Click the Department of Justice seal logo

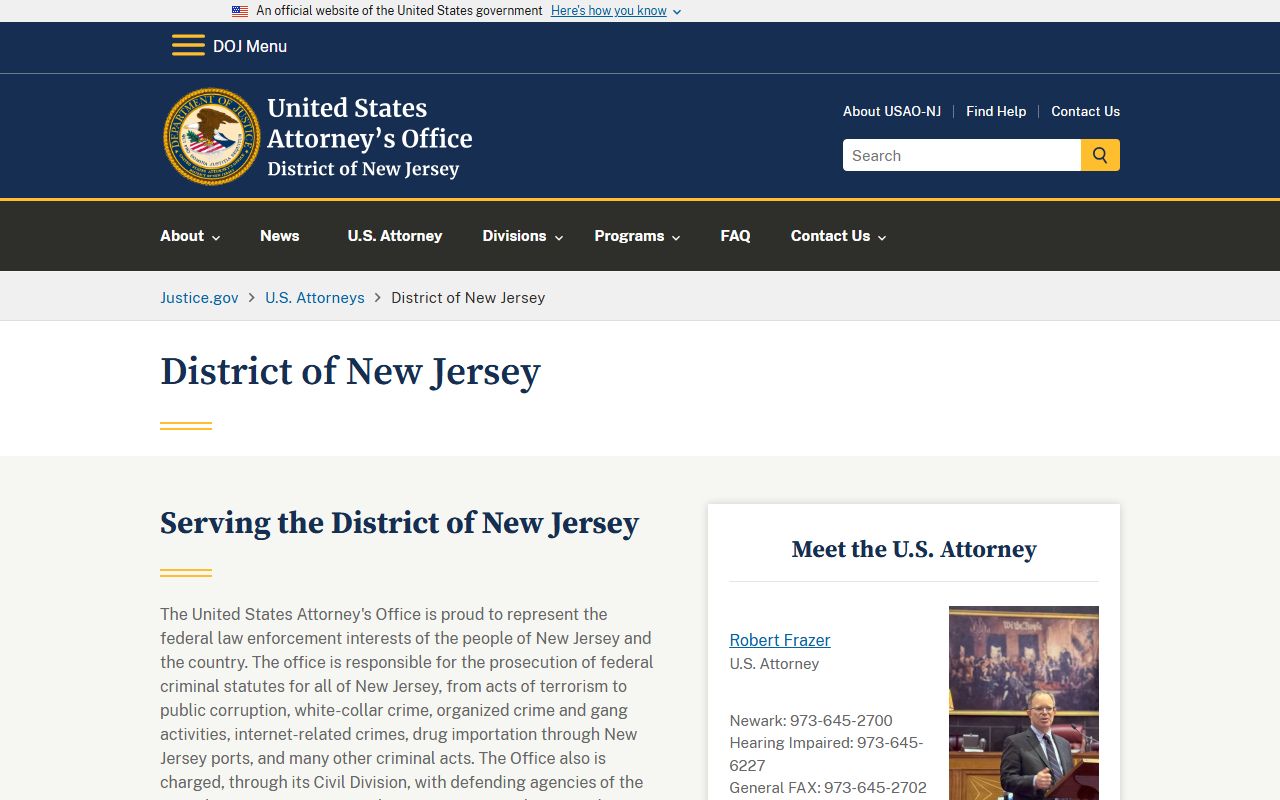212,136
